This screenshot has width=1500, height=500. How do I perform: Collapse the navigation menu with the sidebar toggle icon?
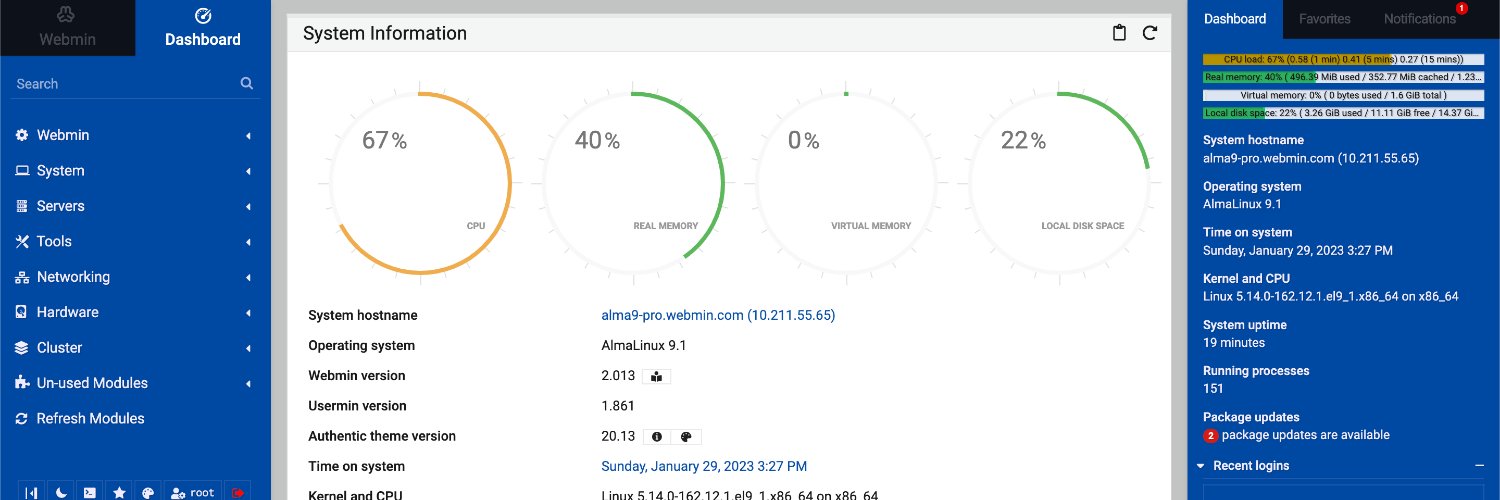click(x=32, y=492)
